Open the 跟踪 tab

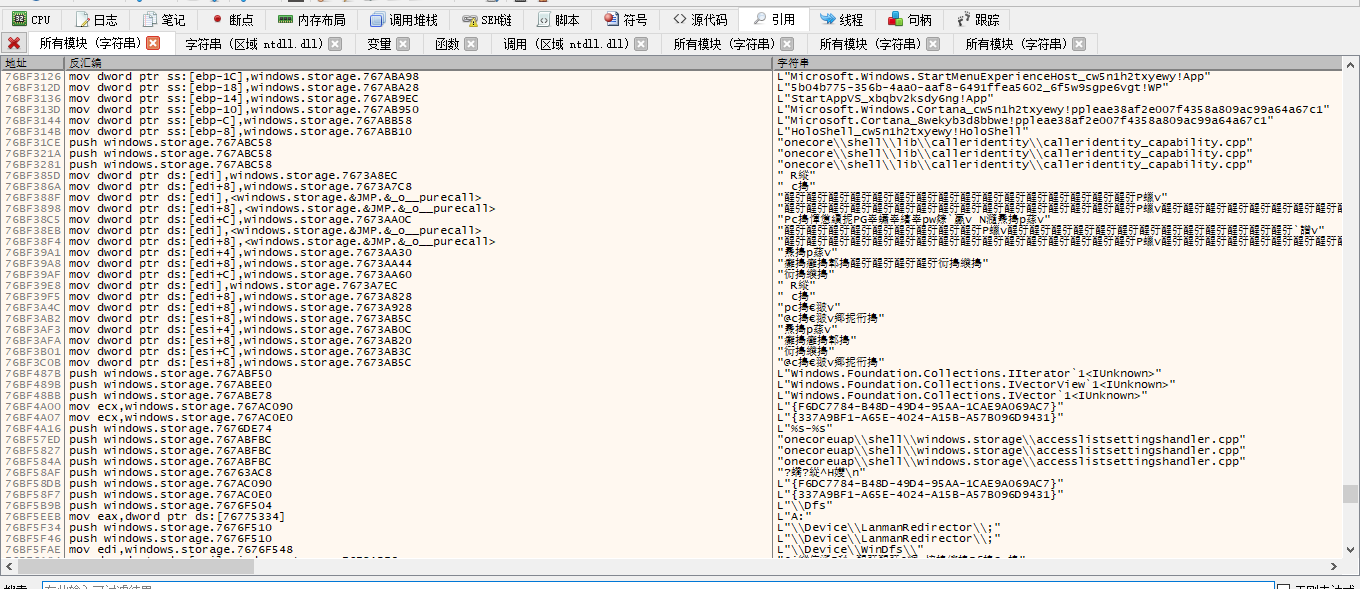(977, 19)
